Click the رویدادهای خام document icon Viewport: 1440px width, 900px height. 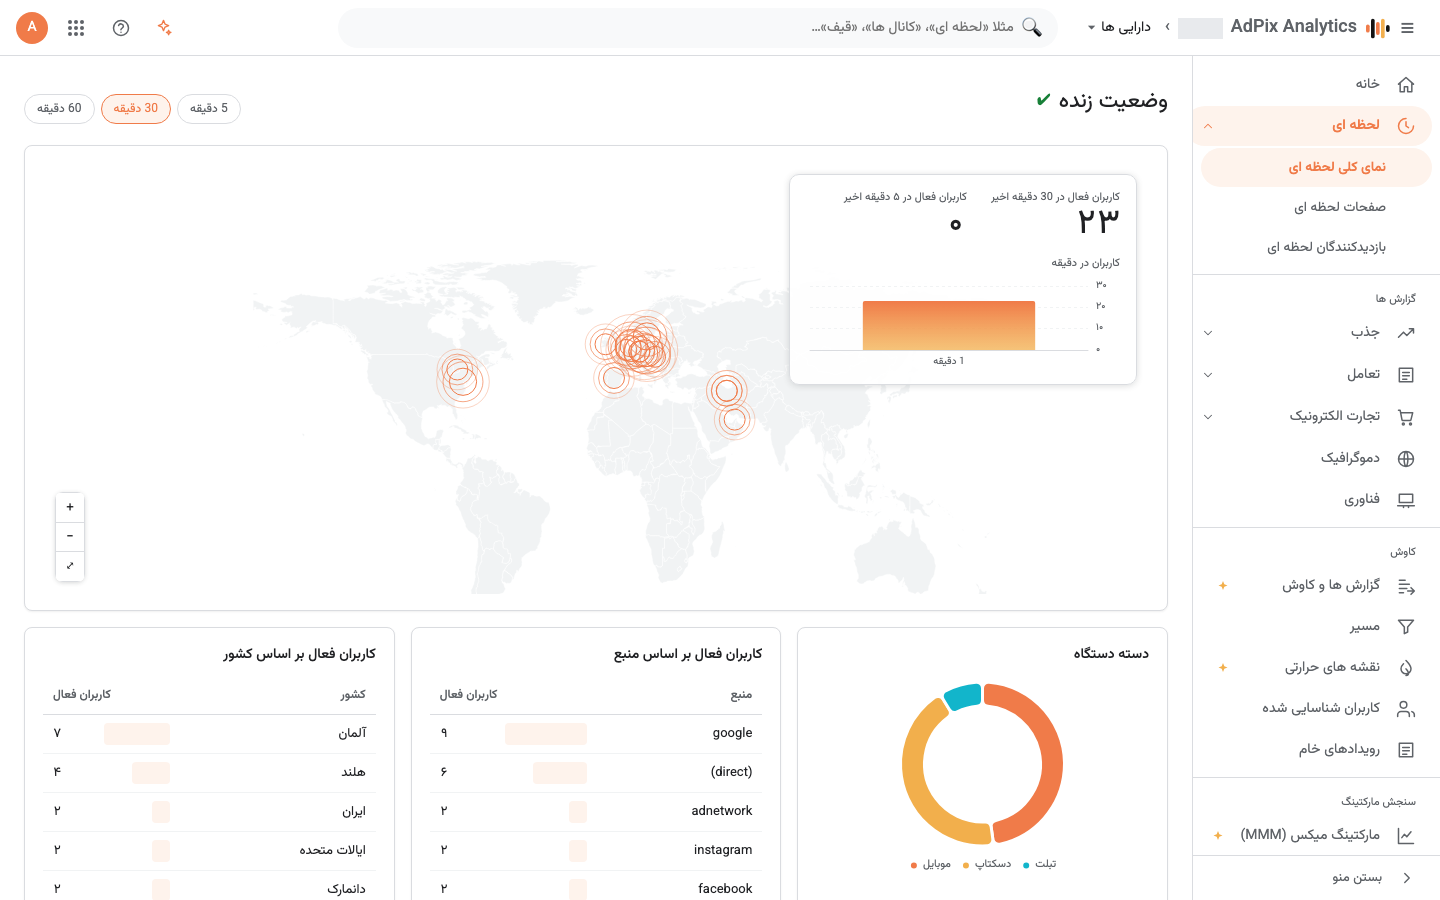click(1406, 750)
